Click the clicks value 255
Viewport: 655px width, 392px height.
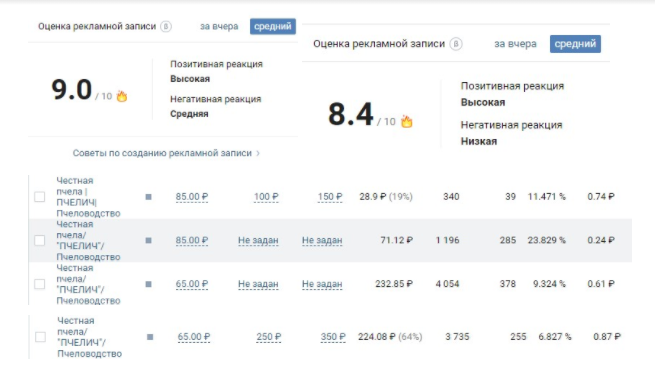(x=518, y=337)
